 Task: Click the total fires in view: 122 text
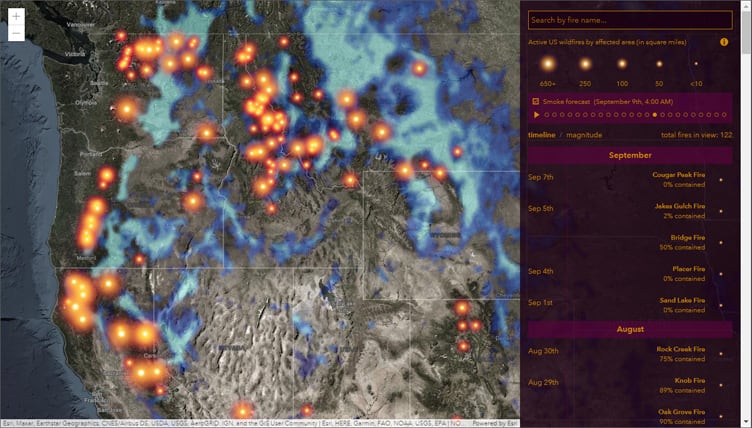coord(696,135)
